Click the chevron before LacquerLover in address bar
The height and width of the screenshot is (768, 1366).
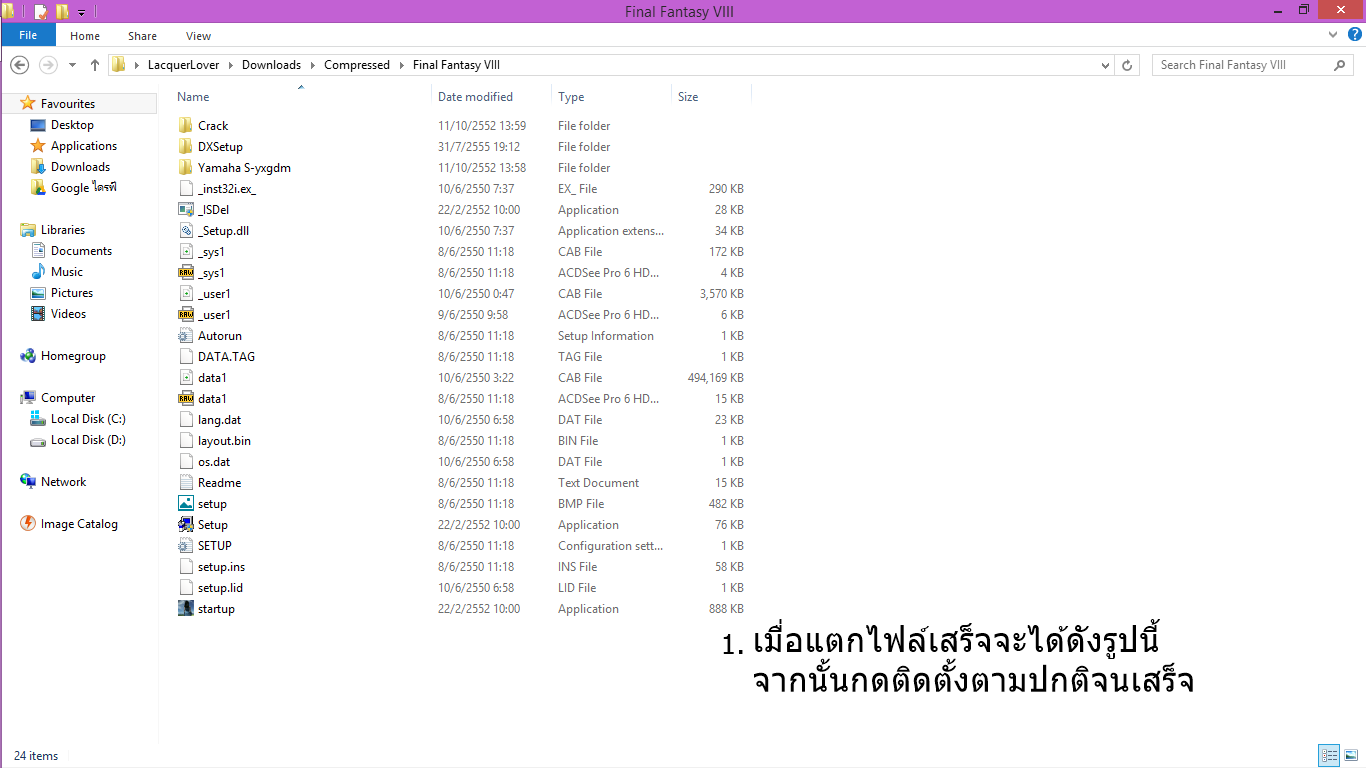tap(136, 65)
